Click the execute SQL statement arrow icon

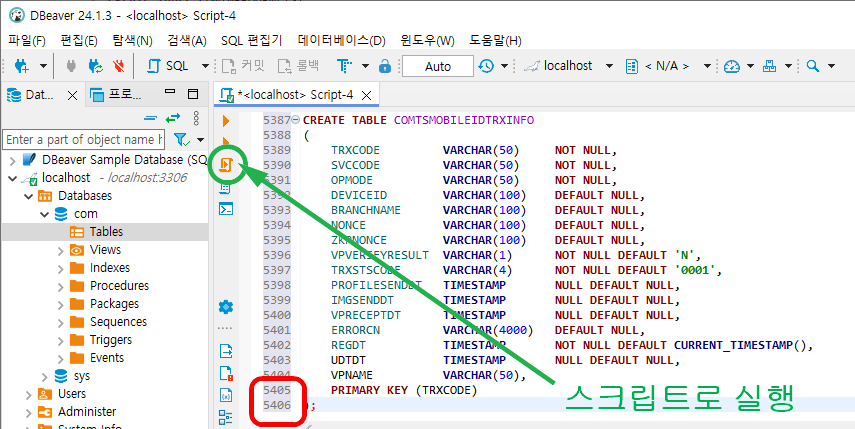coord(226,121)
